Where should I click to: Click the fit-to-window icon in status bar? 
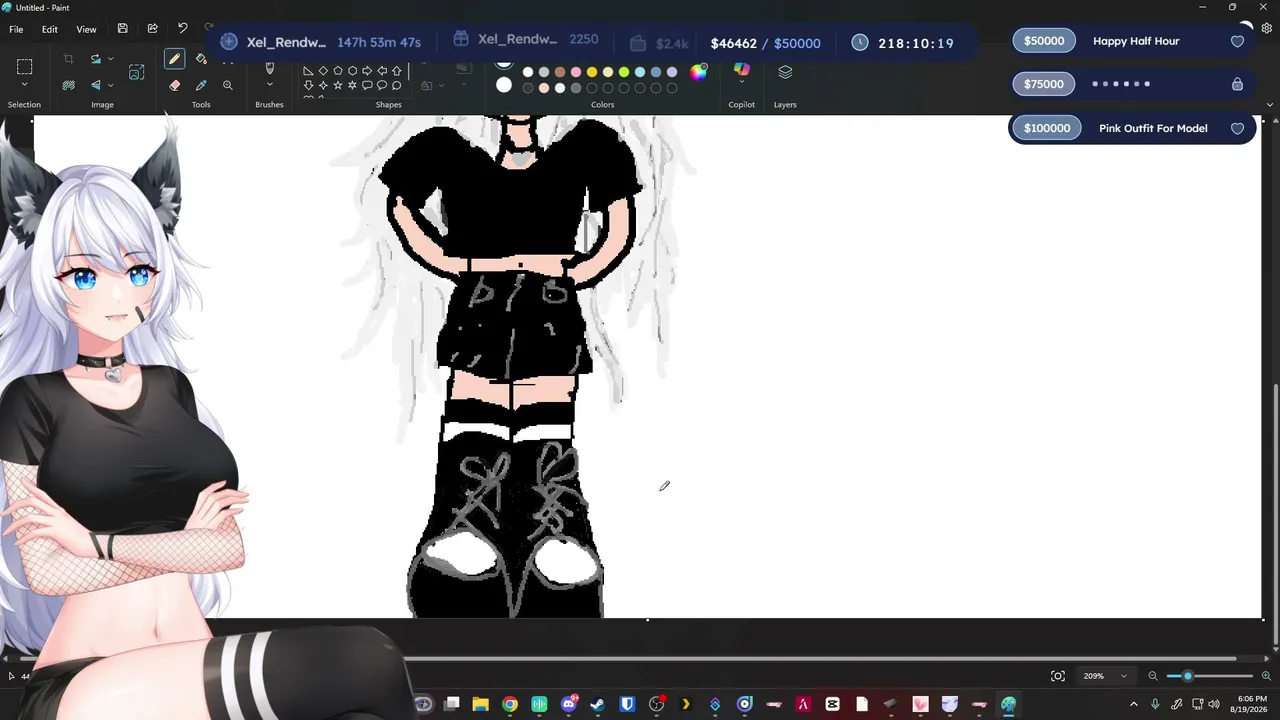coord(1058,676)
